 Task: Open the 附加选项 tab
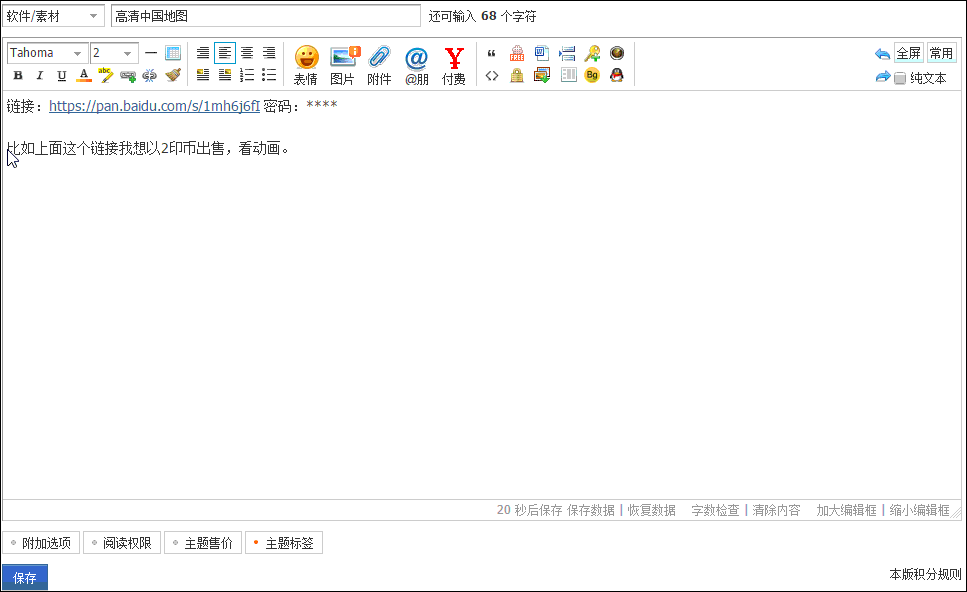click(41, 543)
